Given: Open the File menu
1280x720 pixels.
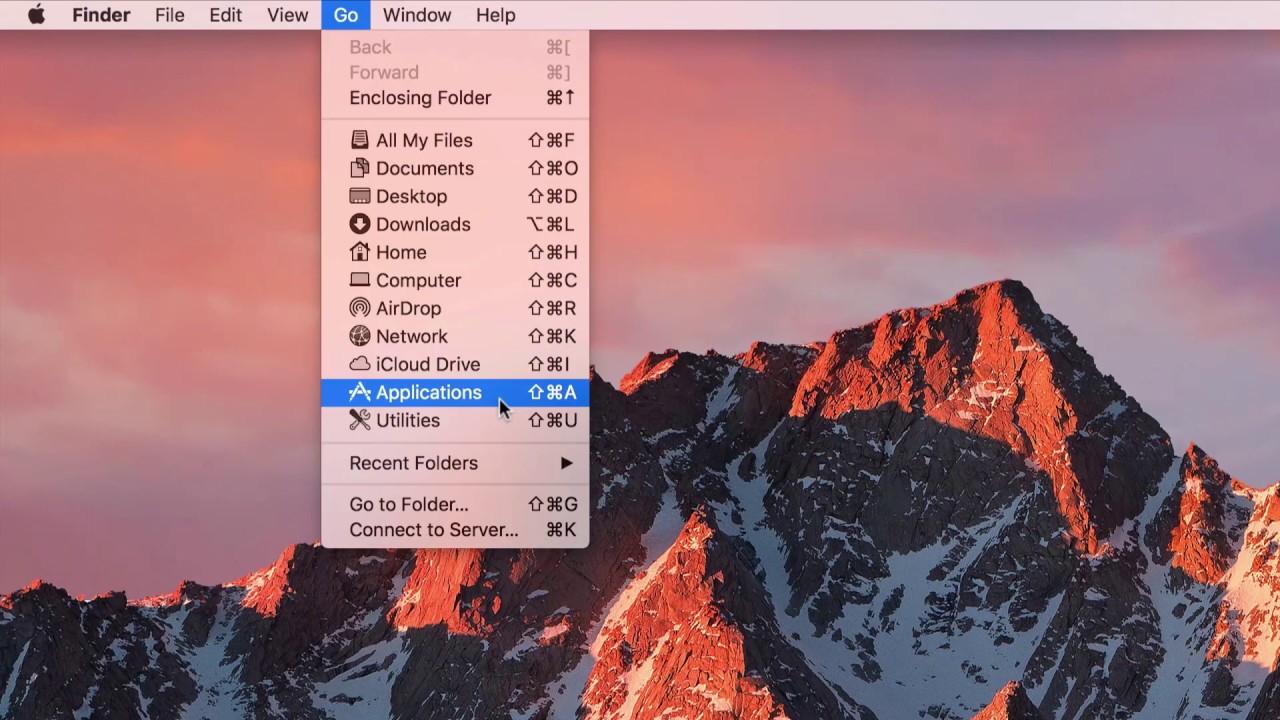Looking at the screenshot, I should click(x=169, y=15).
